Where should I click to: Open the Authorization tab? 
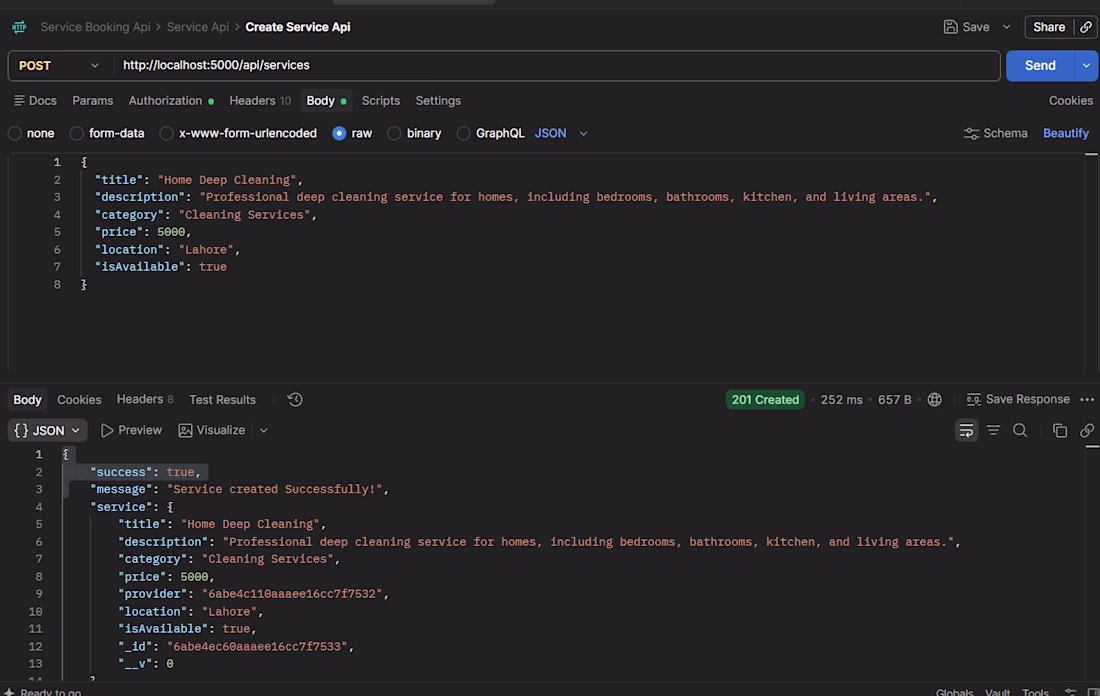point(170,101)
